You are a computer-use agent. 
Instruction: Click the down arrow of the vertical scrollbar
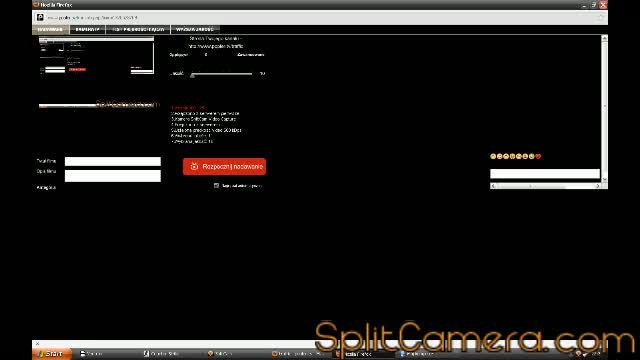[604, 179]
